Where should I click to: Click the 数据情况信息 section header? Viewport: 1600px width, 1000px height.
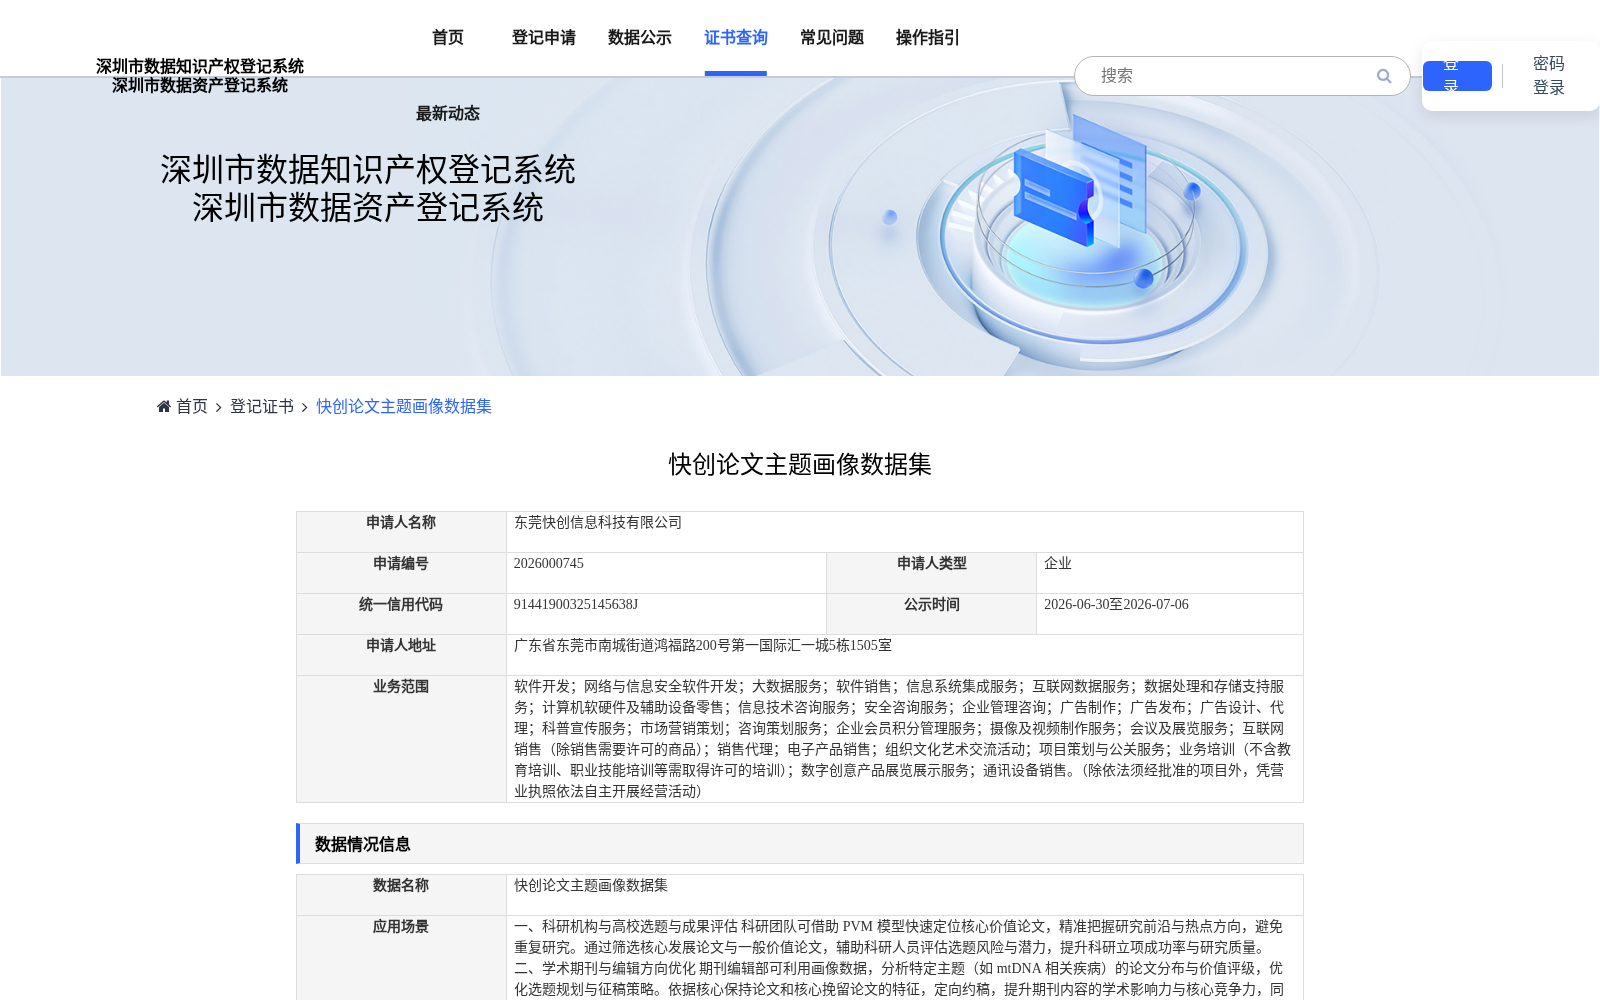point(800,844)
